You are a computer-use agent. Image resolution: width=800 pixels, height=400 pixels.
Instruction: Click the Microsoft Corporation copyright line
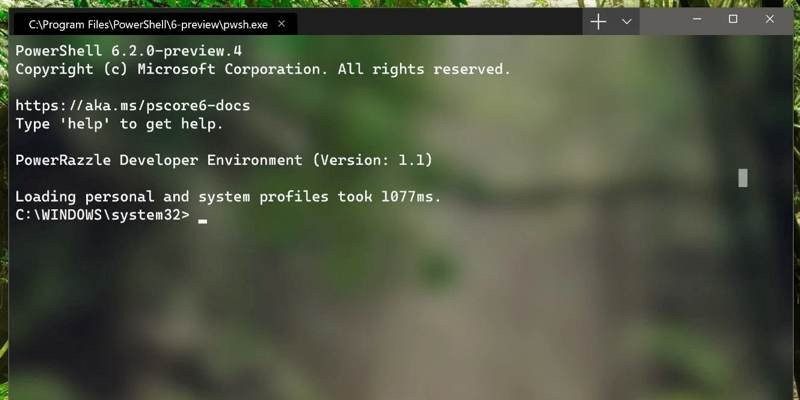pyautogui.click(x=262, y=69)
